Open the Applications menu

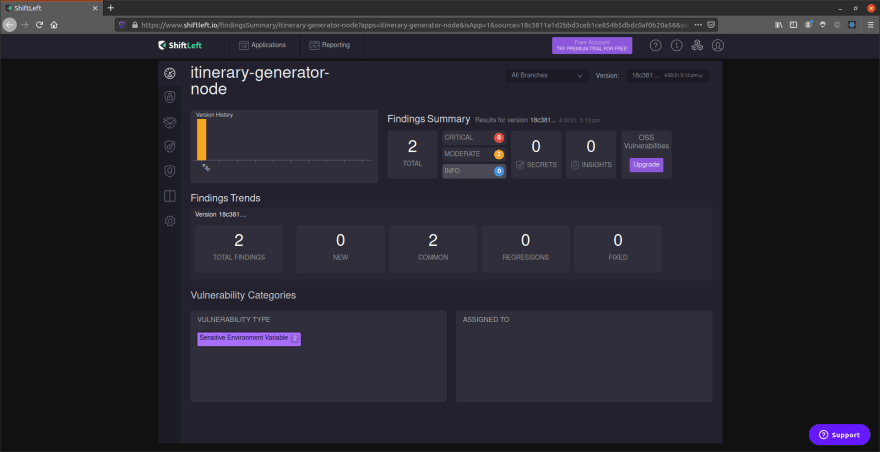(x=262, y=45)
